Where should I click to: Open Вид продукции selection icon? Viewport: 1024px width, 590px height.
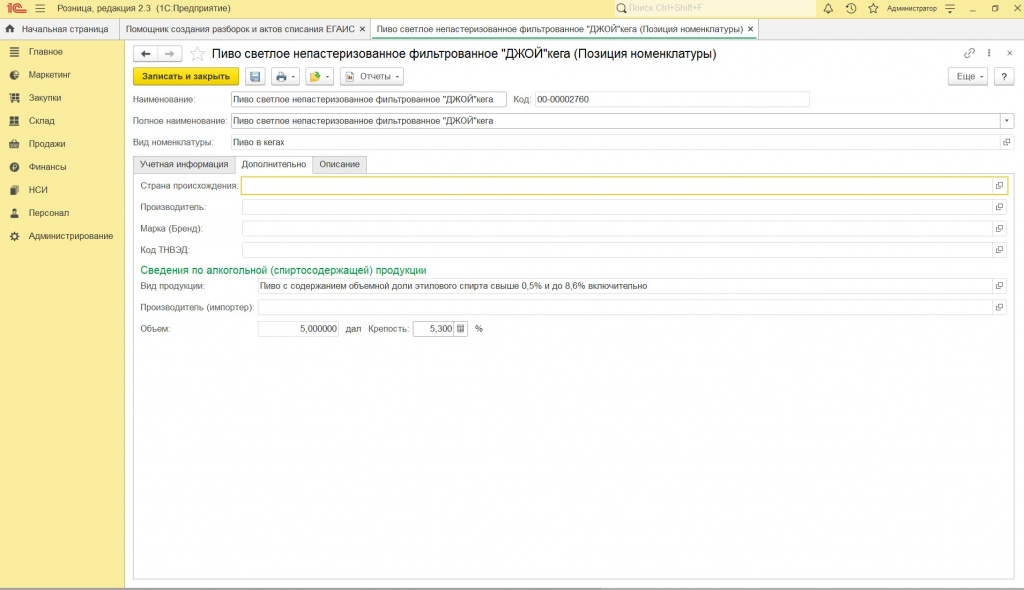[999, 286]
